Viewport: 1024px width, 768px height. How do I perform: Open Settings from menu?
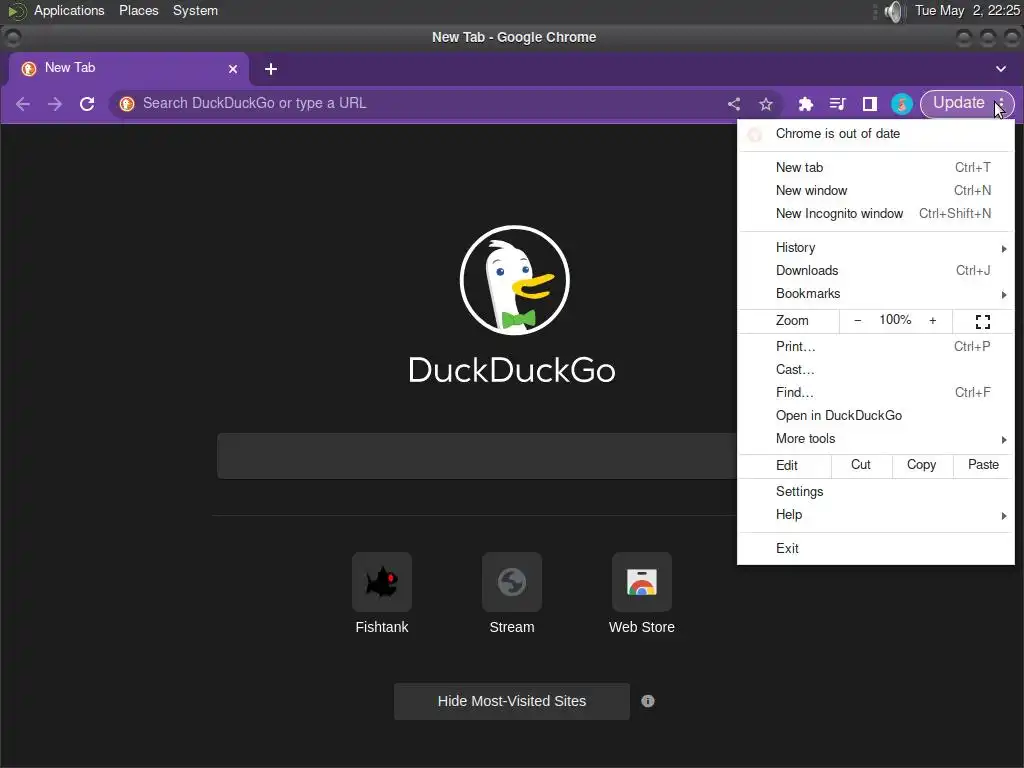[876, 492]
